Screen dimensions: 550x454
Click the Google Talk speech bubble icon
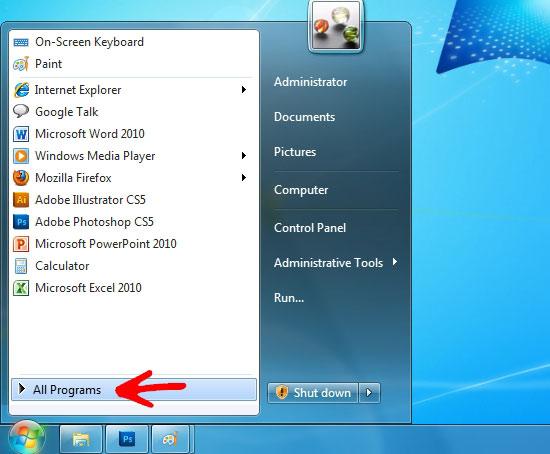coord(21,112)
